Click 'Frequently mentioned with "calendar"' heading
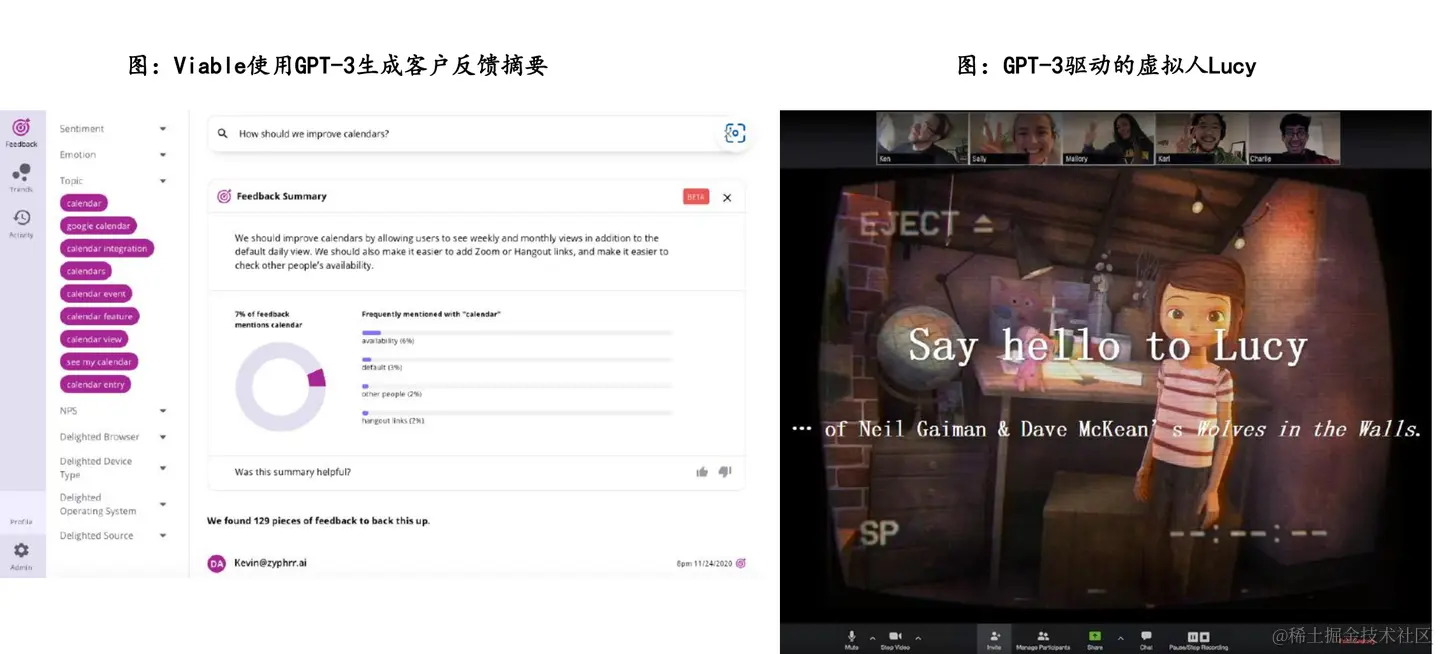The height and width of the screenshot is (654, 1440). point(431,314)
